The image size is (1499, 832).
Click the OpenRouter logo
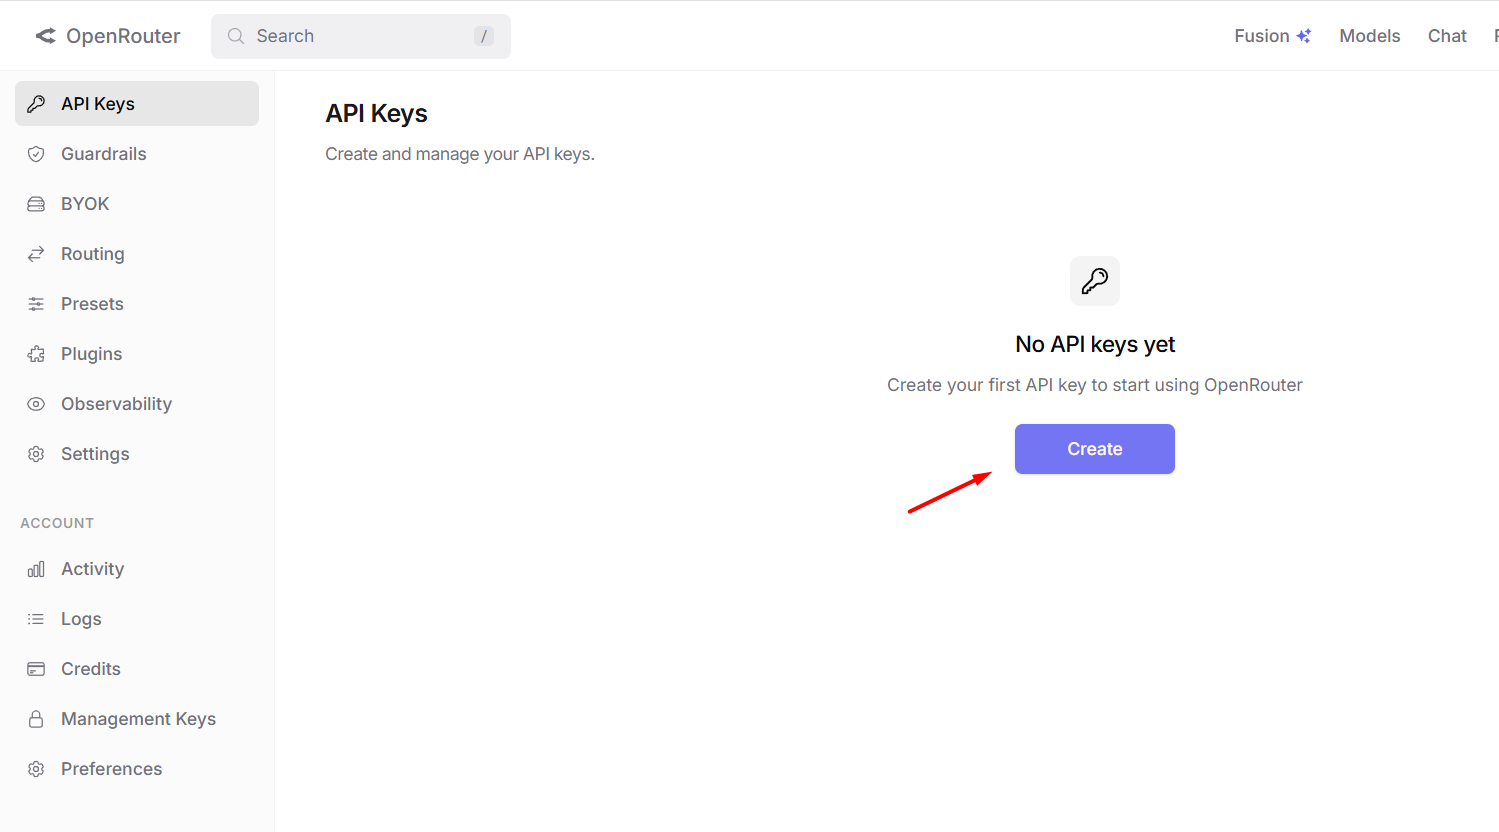107,35
